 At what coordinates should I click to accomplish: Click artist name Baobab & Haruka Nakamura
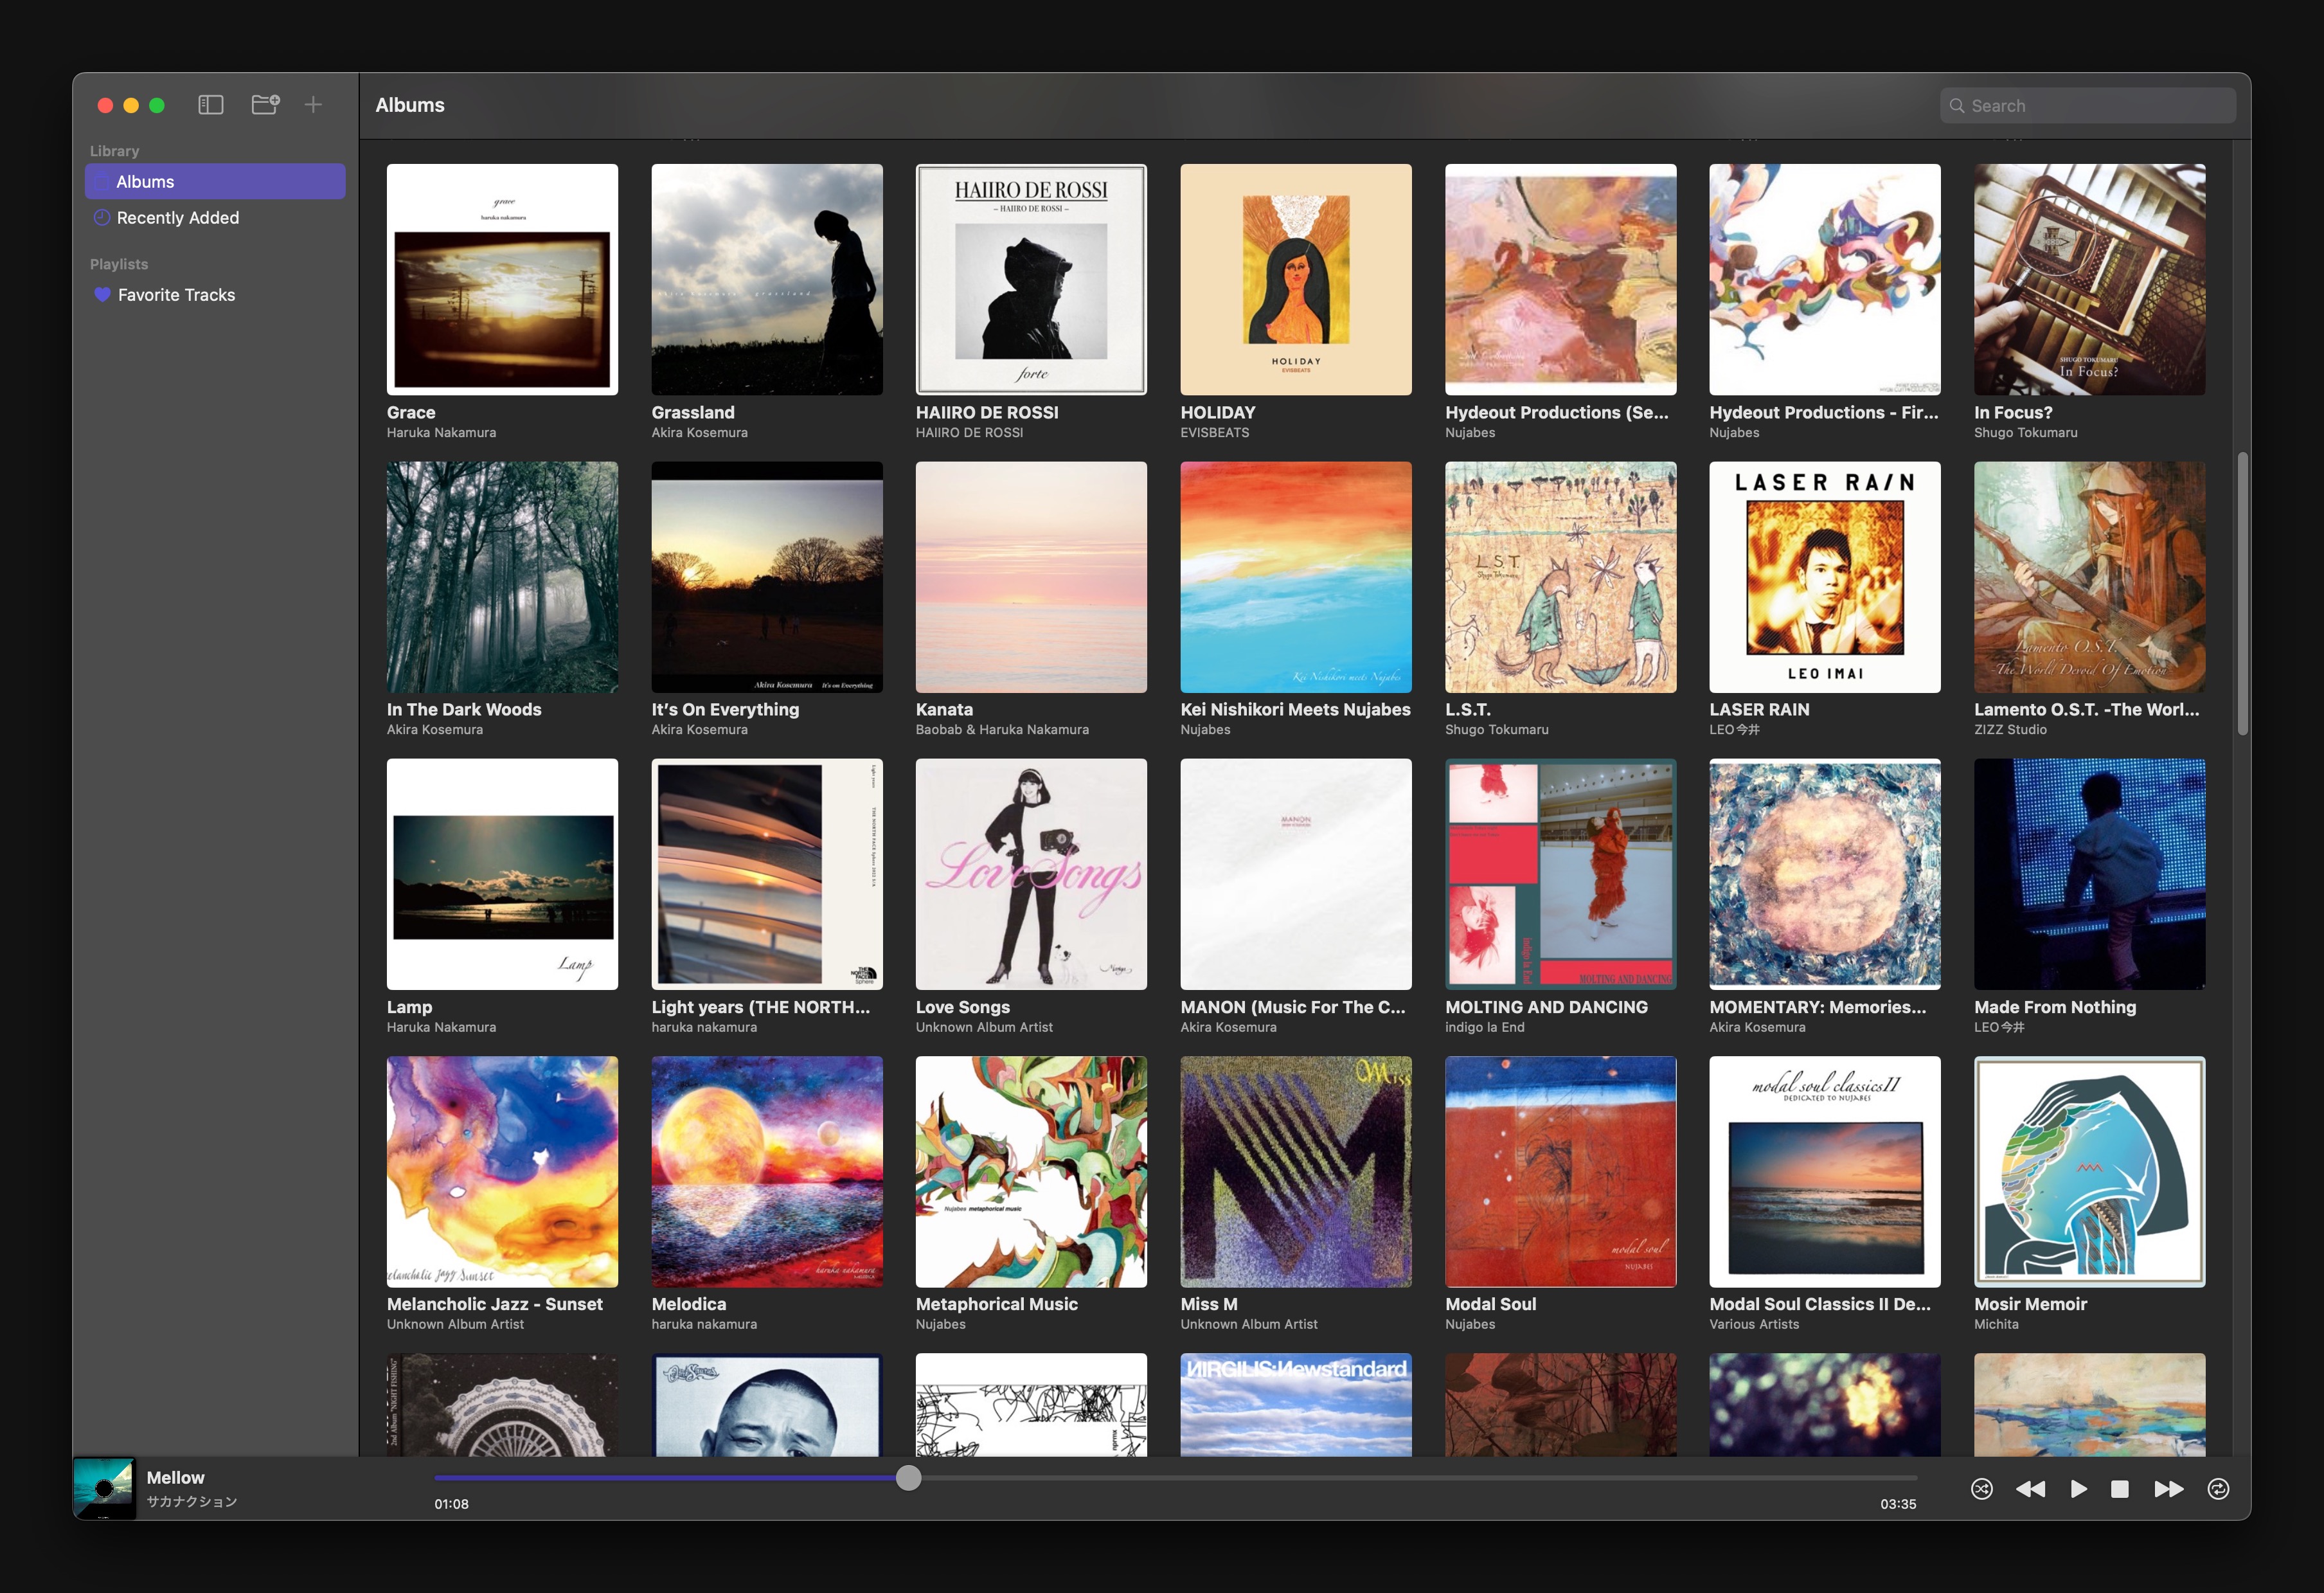pyautogui.click(x=1002, y=730)
